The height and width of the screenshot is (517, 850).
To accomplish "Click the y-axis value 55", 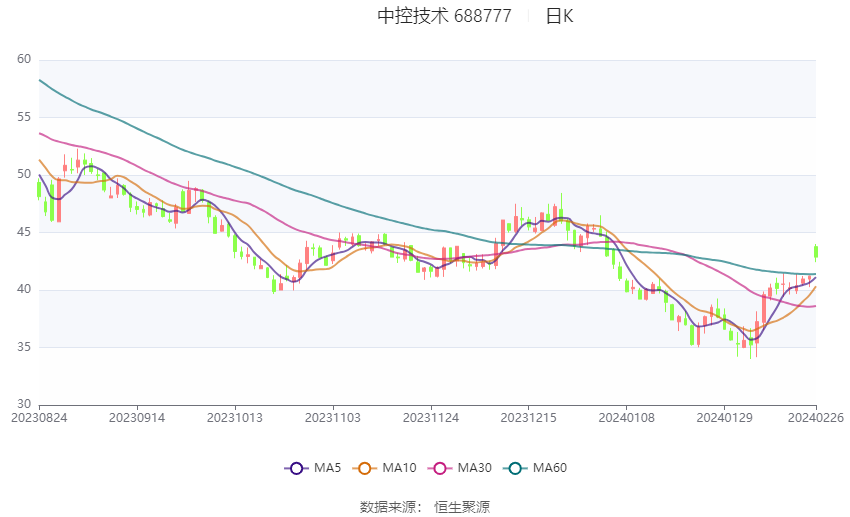I will [x=24, y=117].
